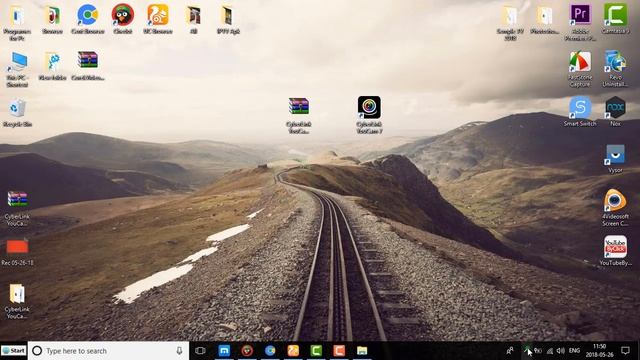Launch FastStone Capture from the desktop
Viewport: 640px width, 360px height.
580,62
